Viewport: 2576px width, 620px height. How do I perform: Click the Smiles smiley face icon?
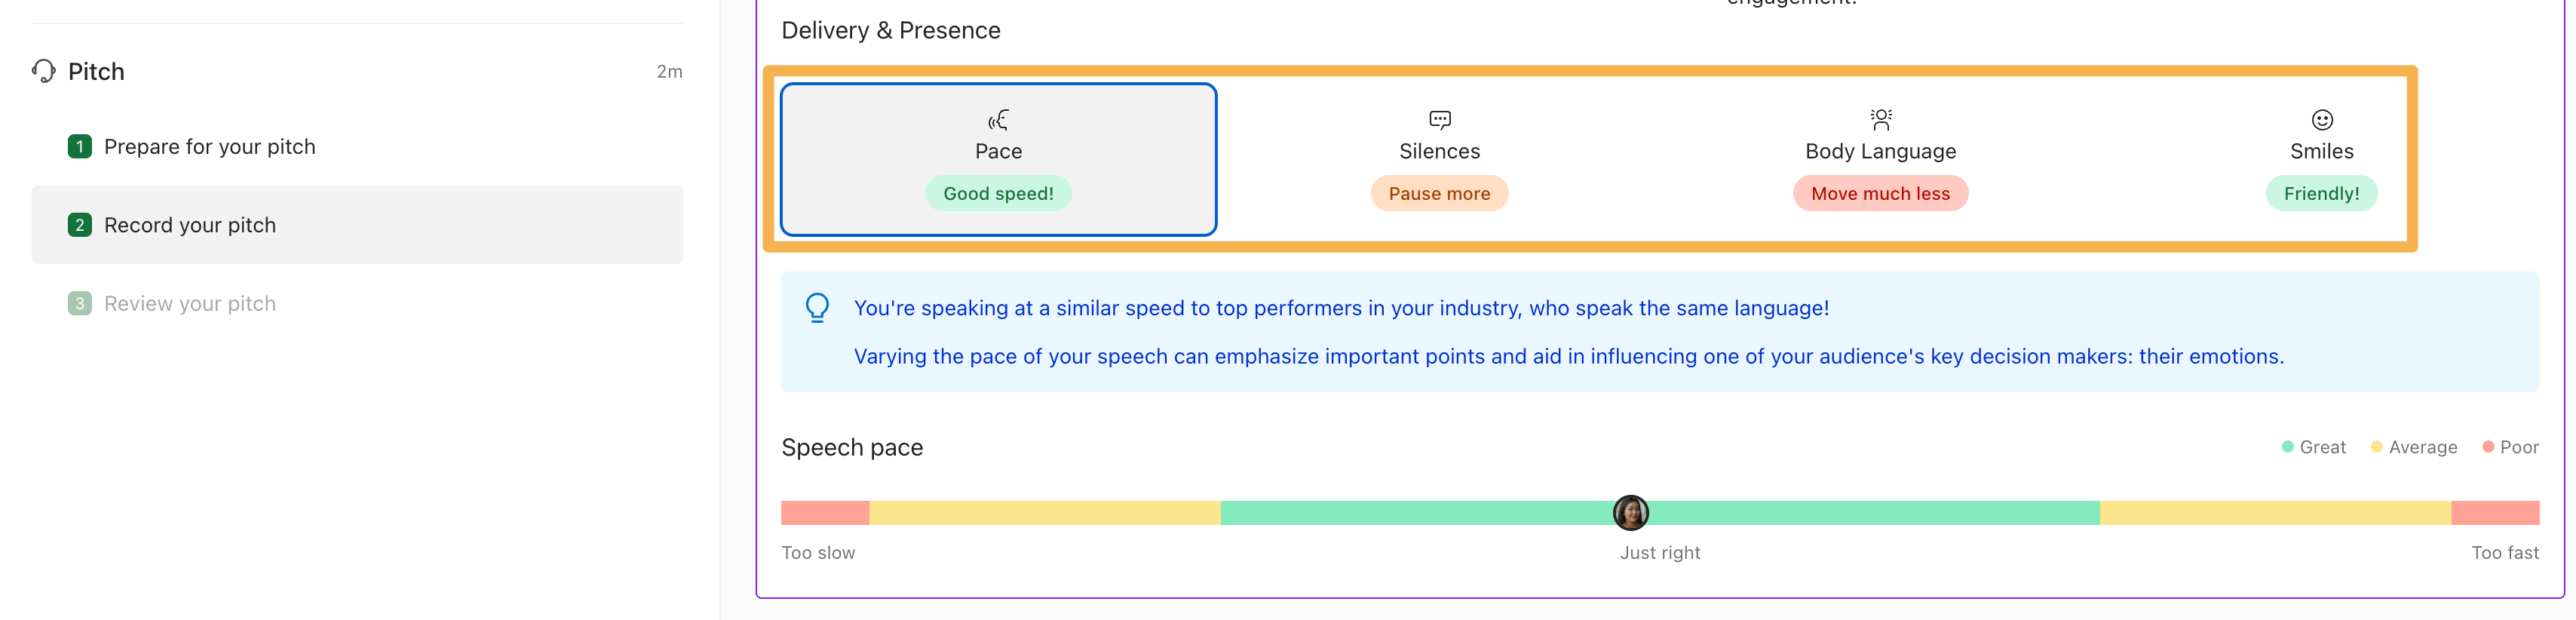(2321, 120)
